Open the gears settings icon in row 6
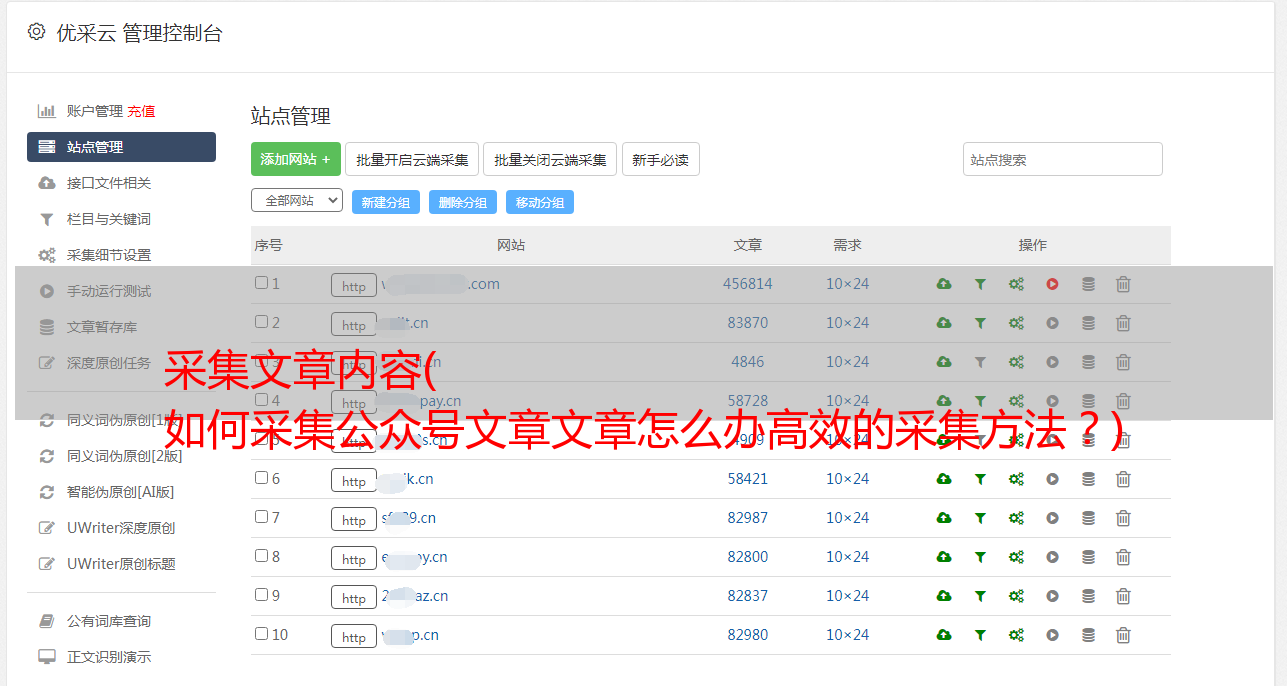Screen dimensions: 1287x686 pos(1016,479)
